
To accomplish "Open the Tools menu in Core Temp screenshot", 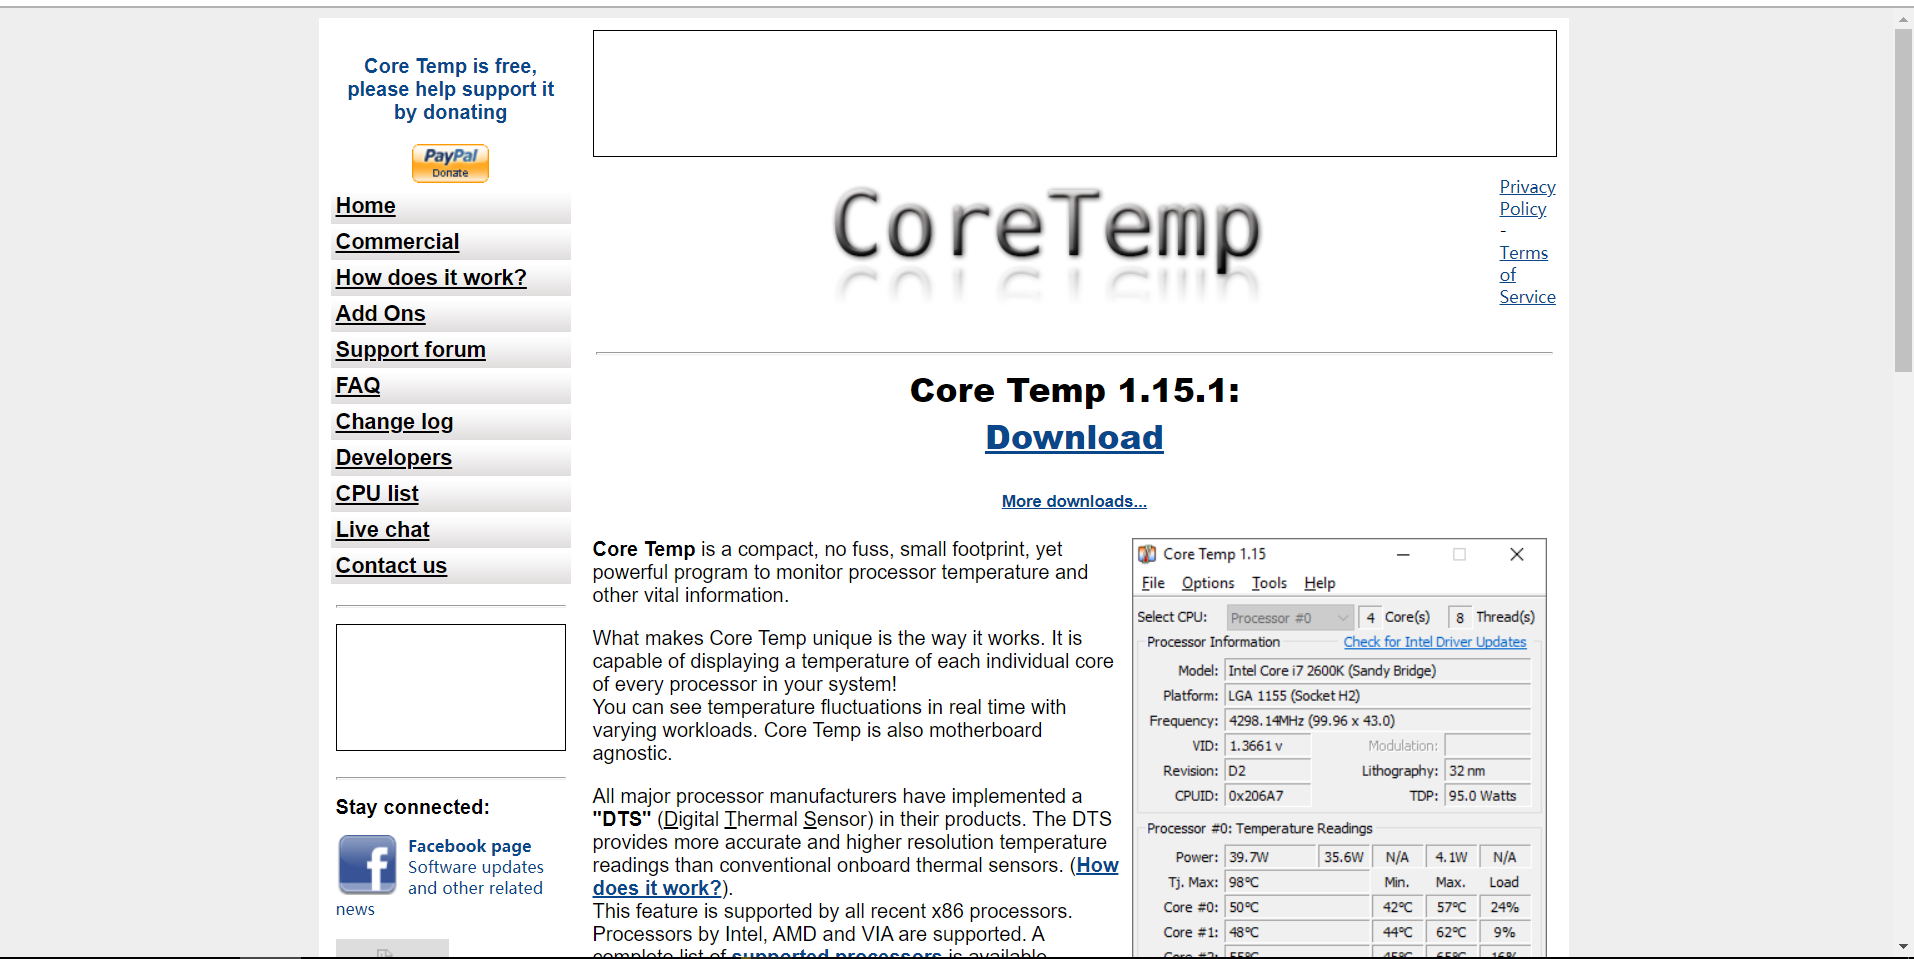I will [1269, 583].
